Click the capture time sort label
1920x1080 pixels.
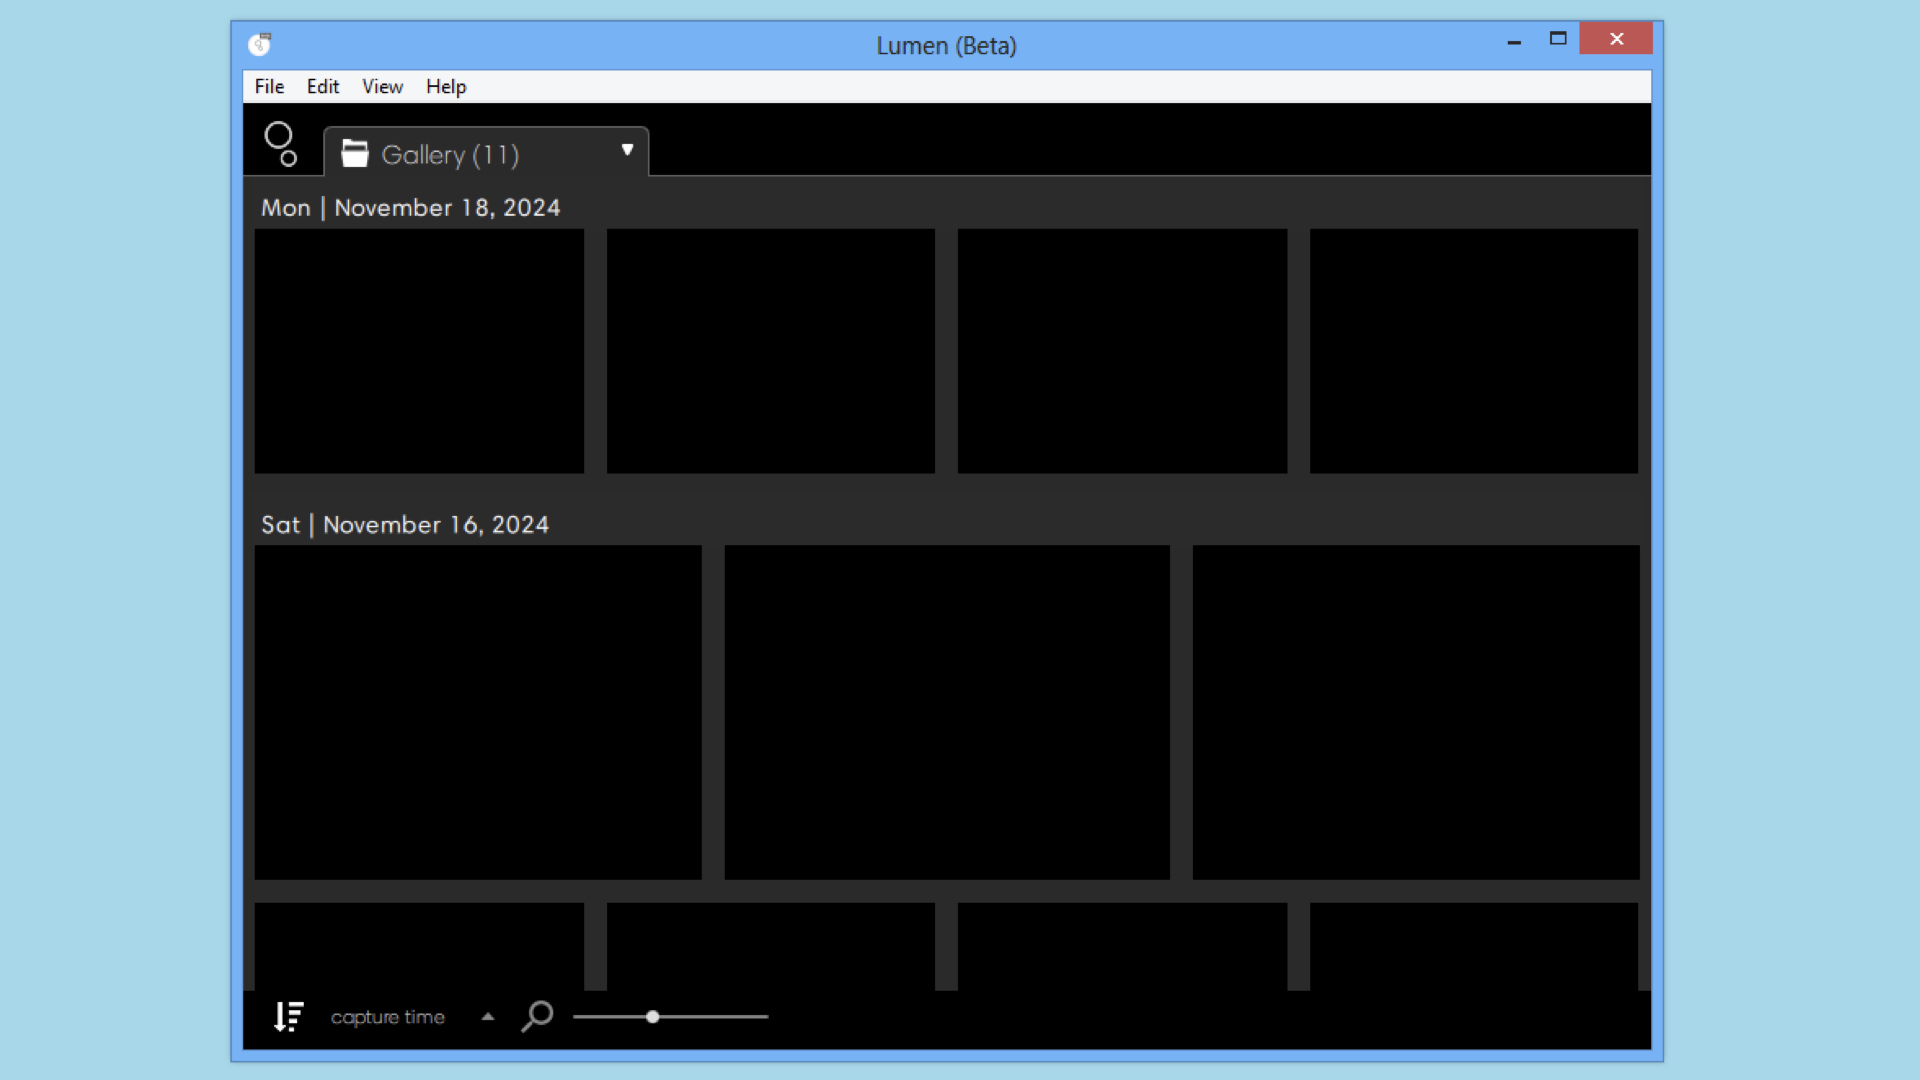coord(388,1017)
